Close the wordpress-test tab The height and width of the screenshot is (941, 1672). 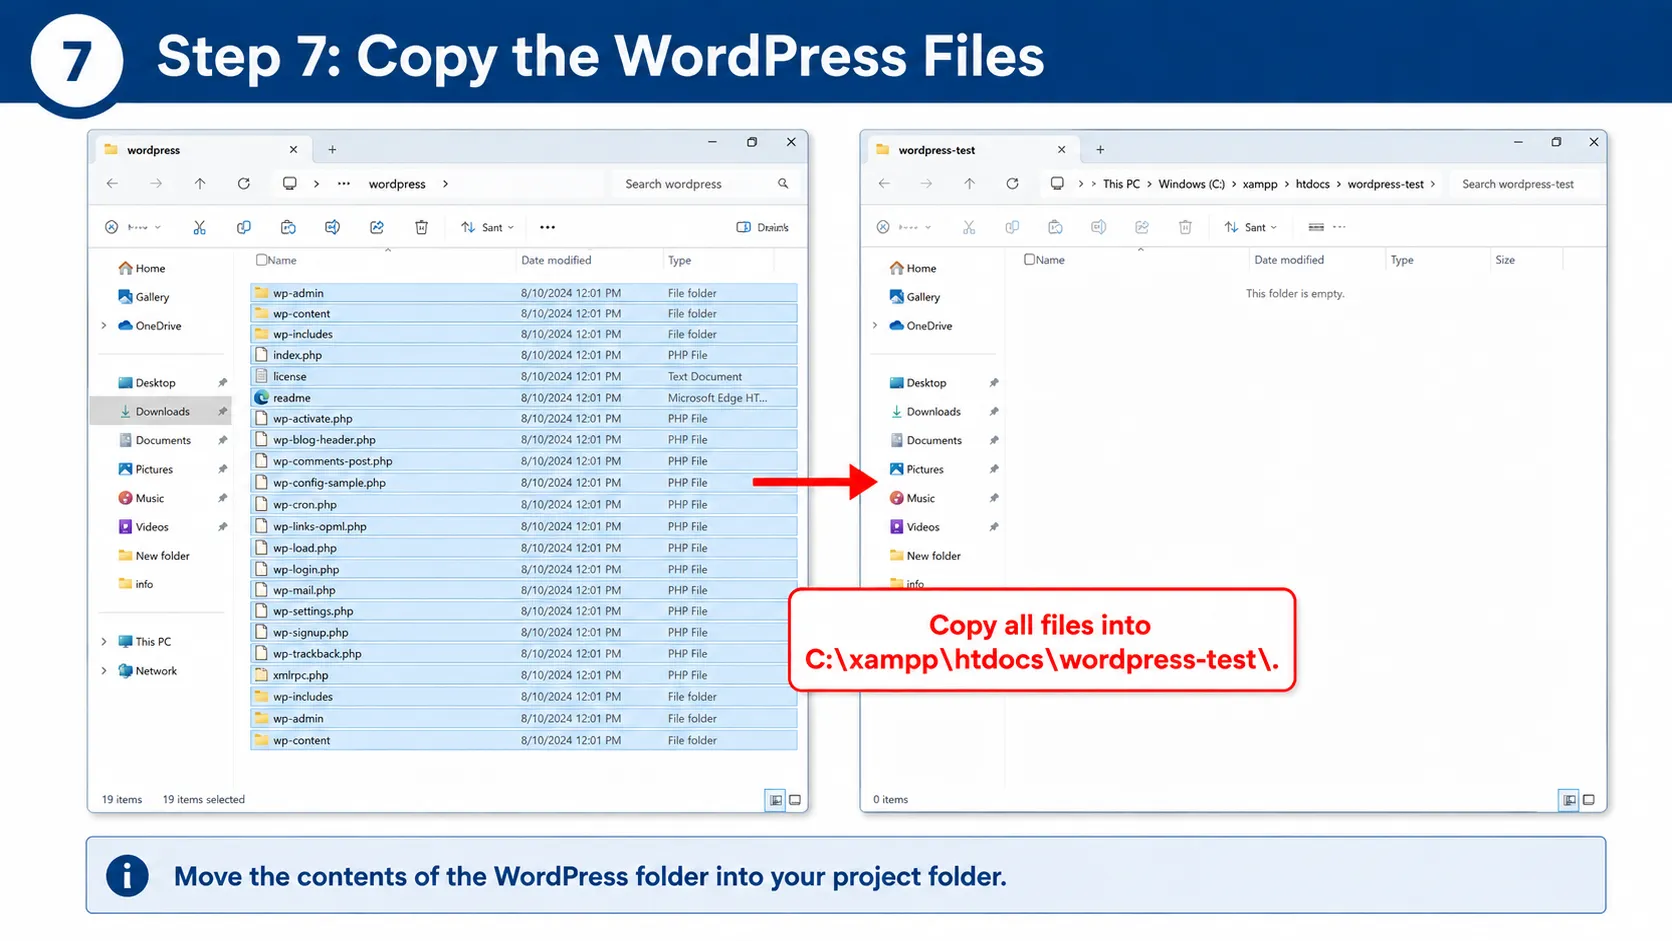point(1061,150)
